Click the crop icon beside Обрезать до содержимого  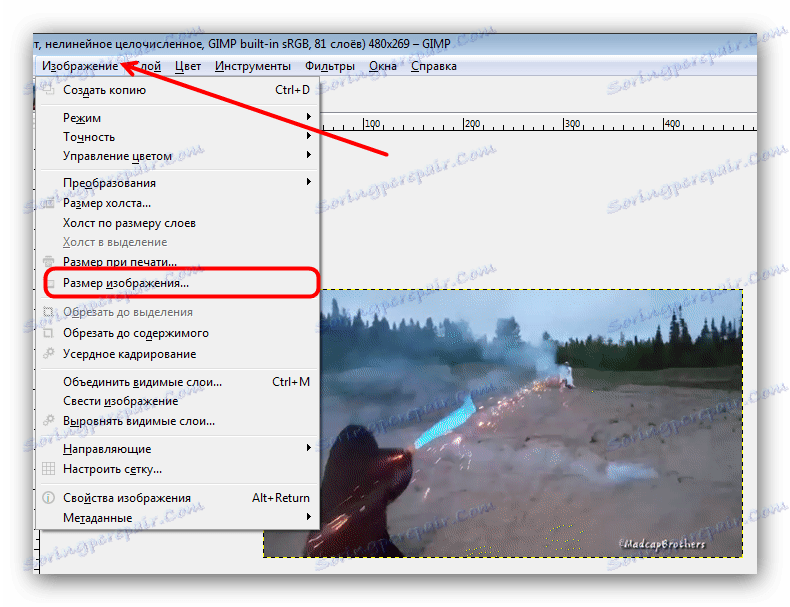coord(48,332)
